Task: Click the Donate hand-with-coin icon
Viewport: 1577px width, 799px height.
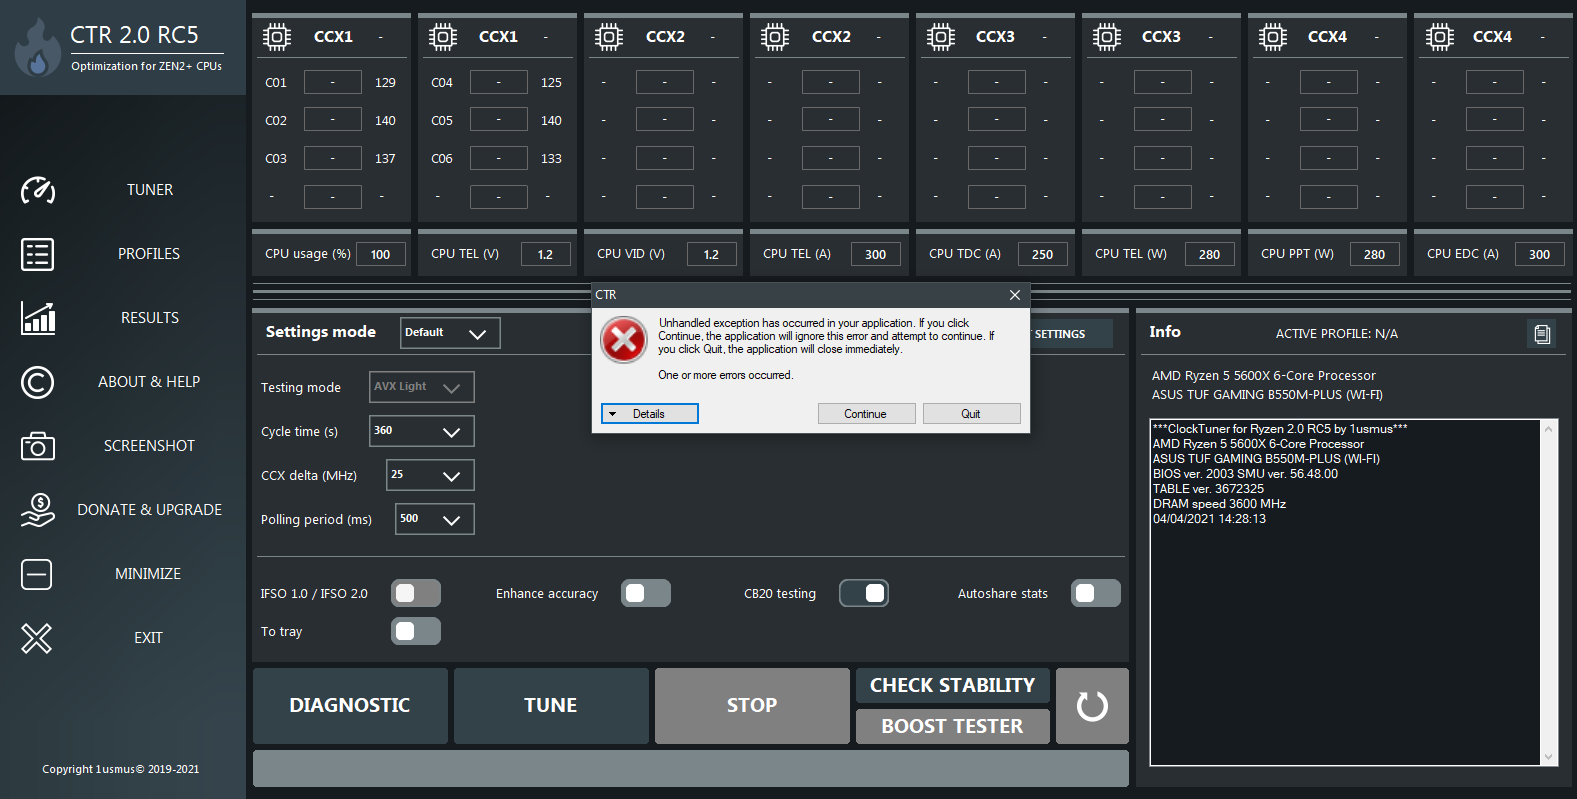Action: pos(38,510)
